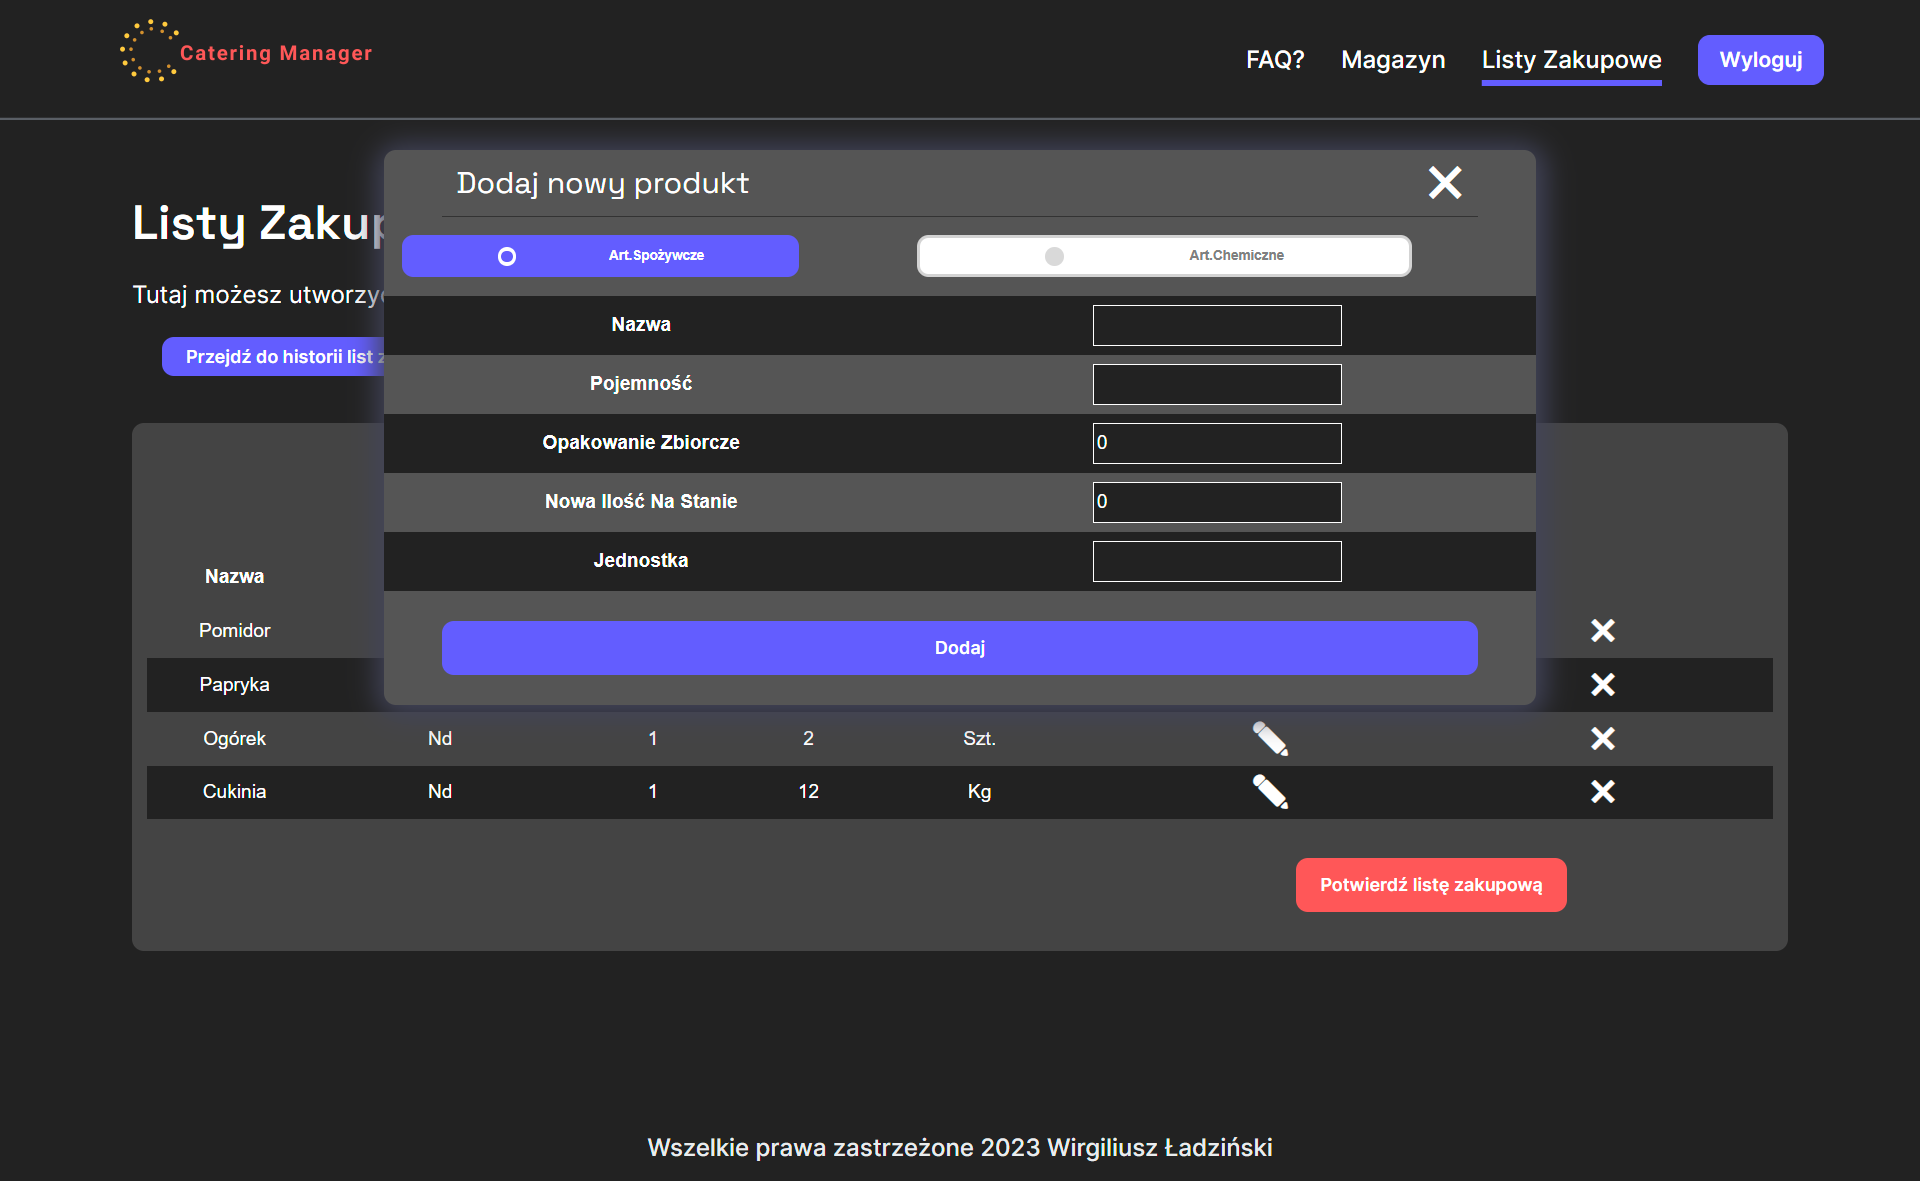Navigate to the Magazyn section
Screen dimensions: 1920x1182
point(1393,60)
